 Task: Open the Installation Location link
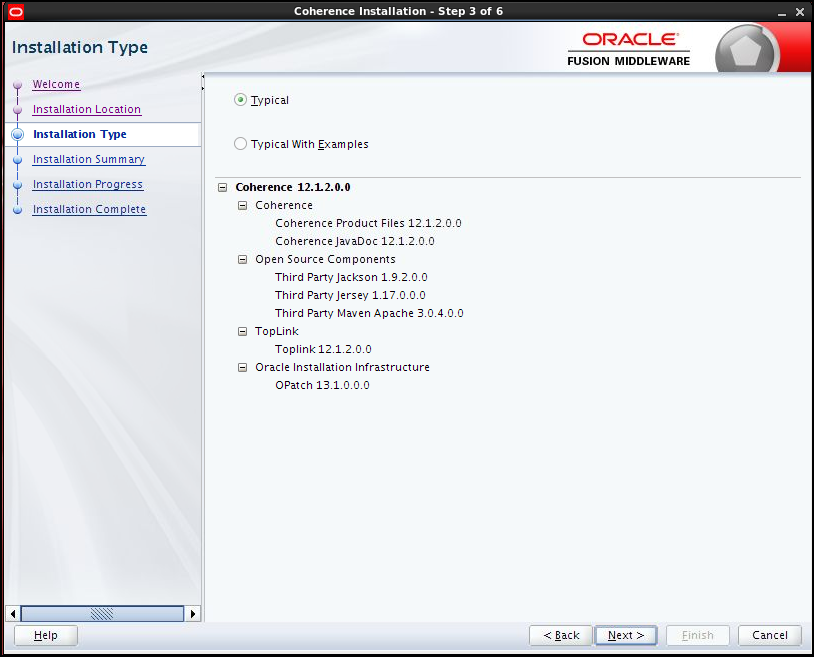[x=86, y=109]
